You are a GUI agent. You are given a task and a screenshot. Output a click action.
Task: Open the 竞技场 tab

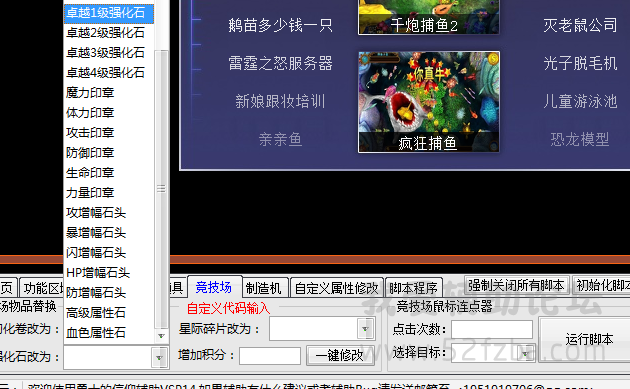214,287
